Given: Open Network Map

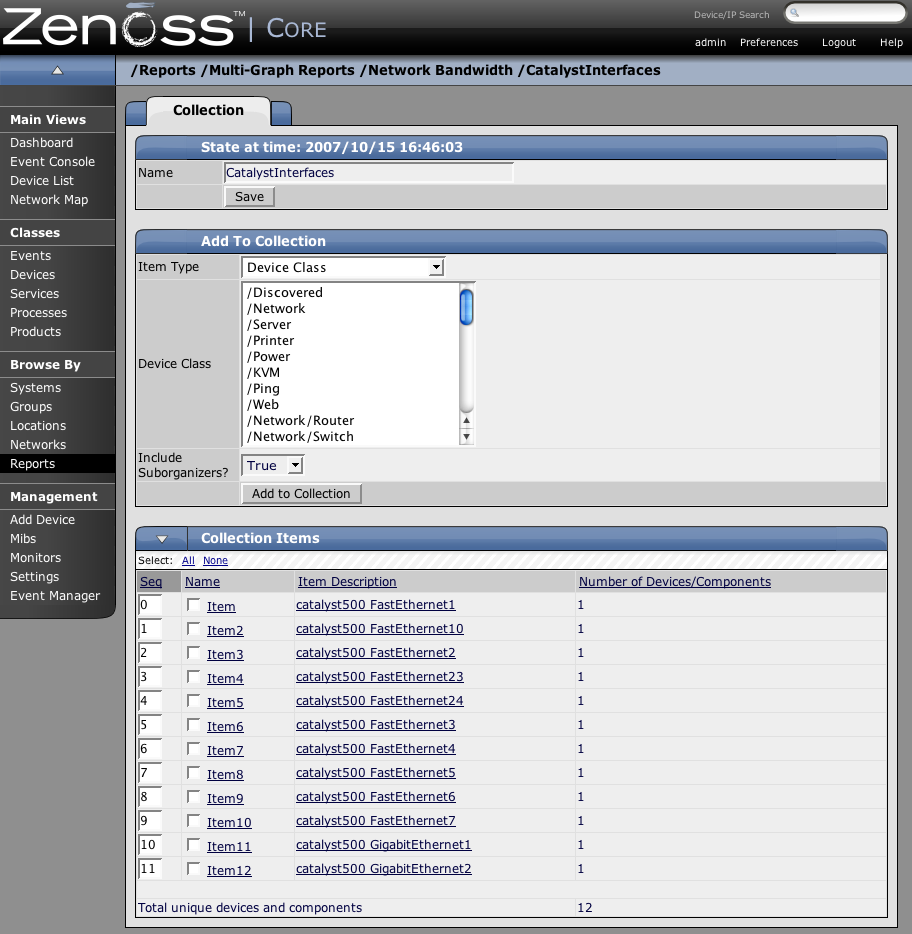Looking at the screenshot, I should pyautogui.click(x=49, y=200).
